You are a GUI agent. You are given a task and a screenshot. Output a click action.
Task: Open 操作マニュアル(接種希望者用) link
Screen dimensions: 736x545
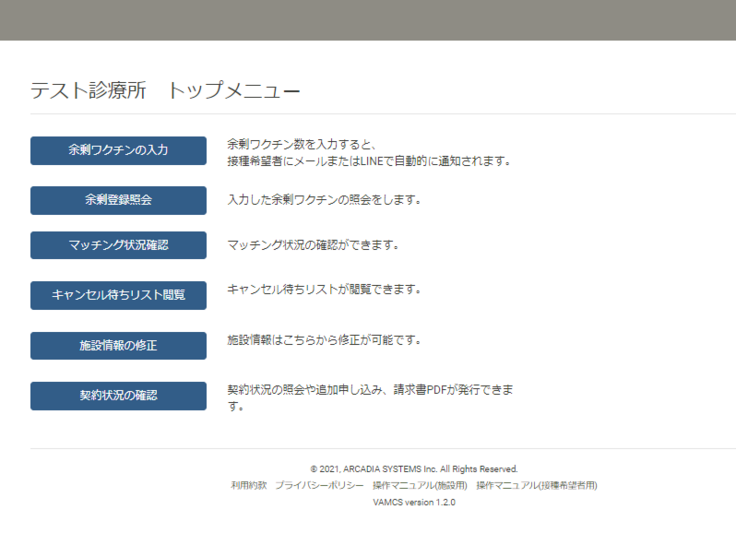coord(536,485)
